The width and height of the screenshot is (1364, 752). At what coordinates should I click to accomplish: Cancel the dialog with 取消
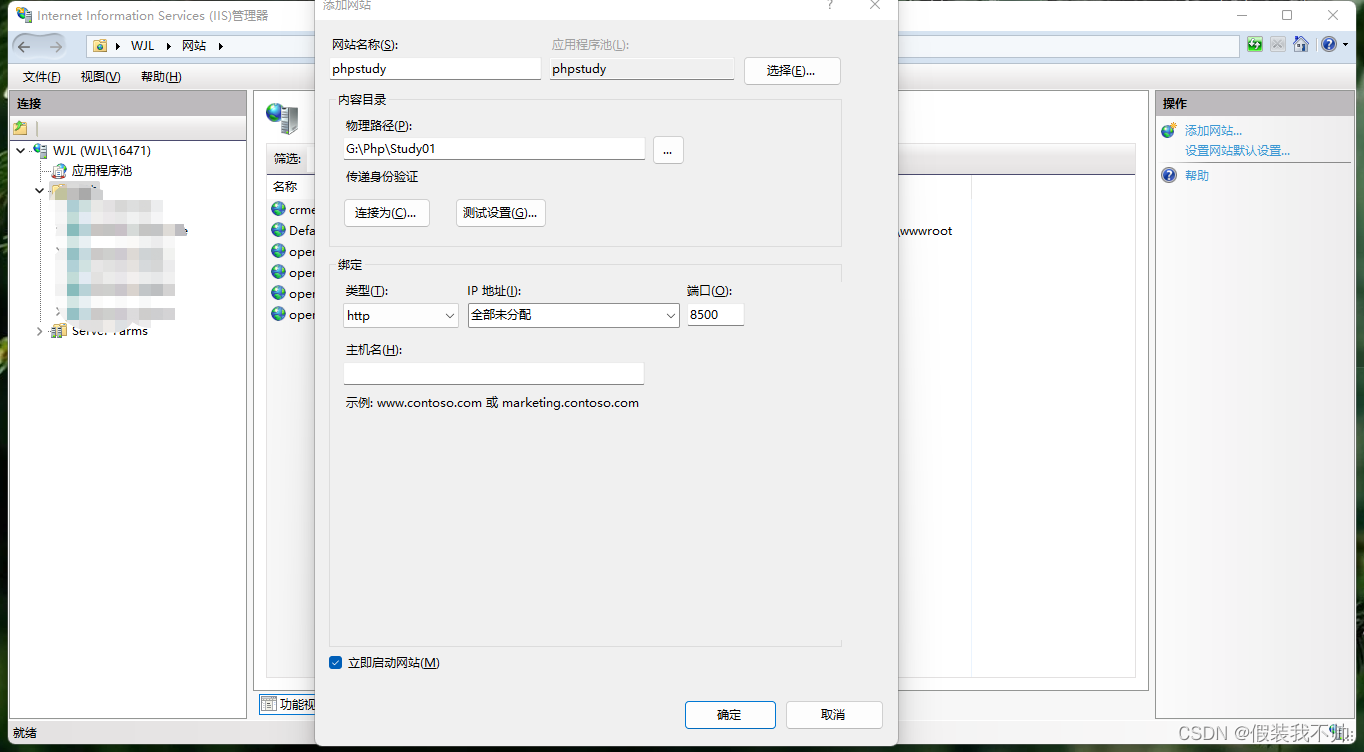coord(834,715)
